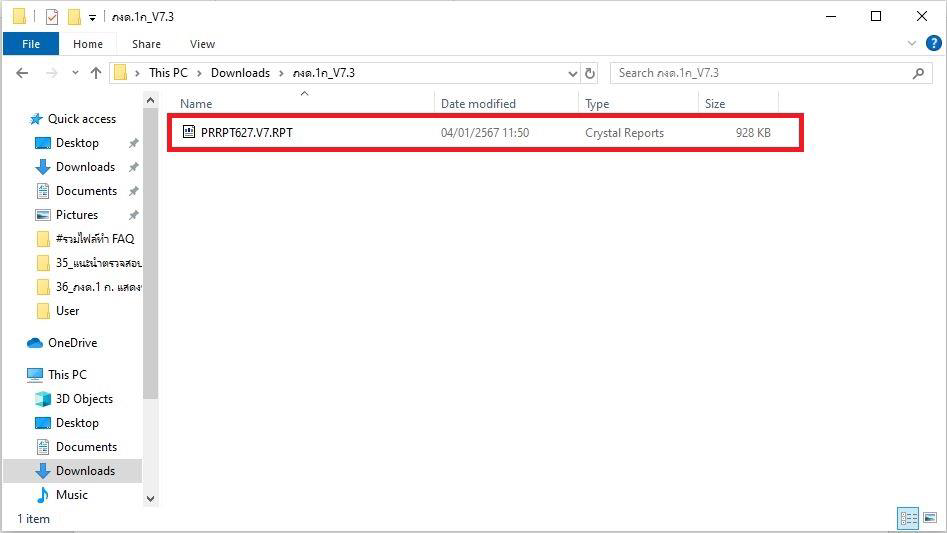Open the Share ribbon tab
This screenshot has width=947, height=533.
tap(146, 44)
